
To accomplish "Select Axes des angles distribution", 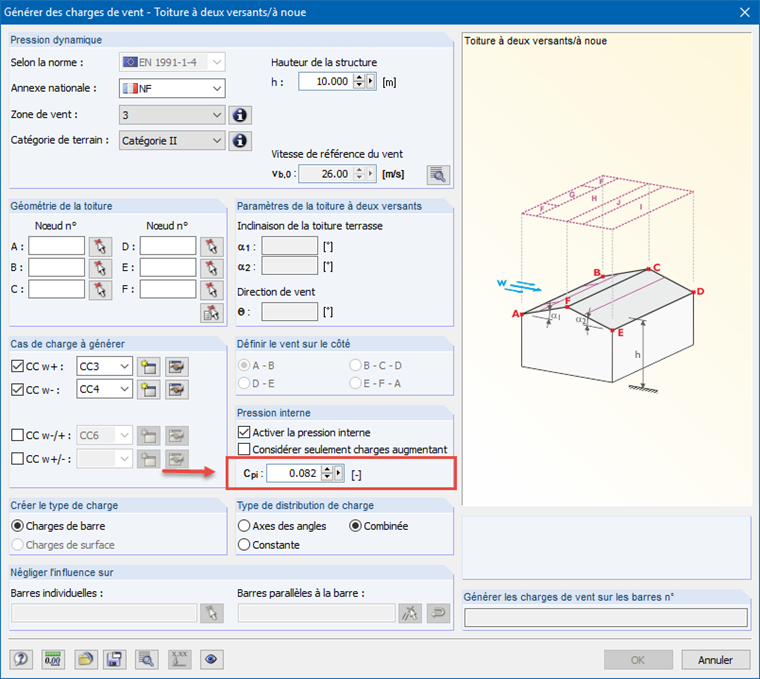I will point(244,526).
